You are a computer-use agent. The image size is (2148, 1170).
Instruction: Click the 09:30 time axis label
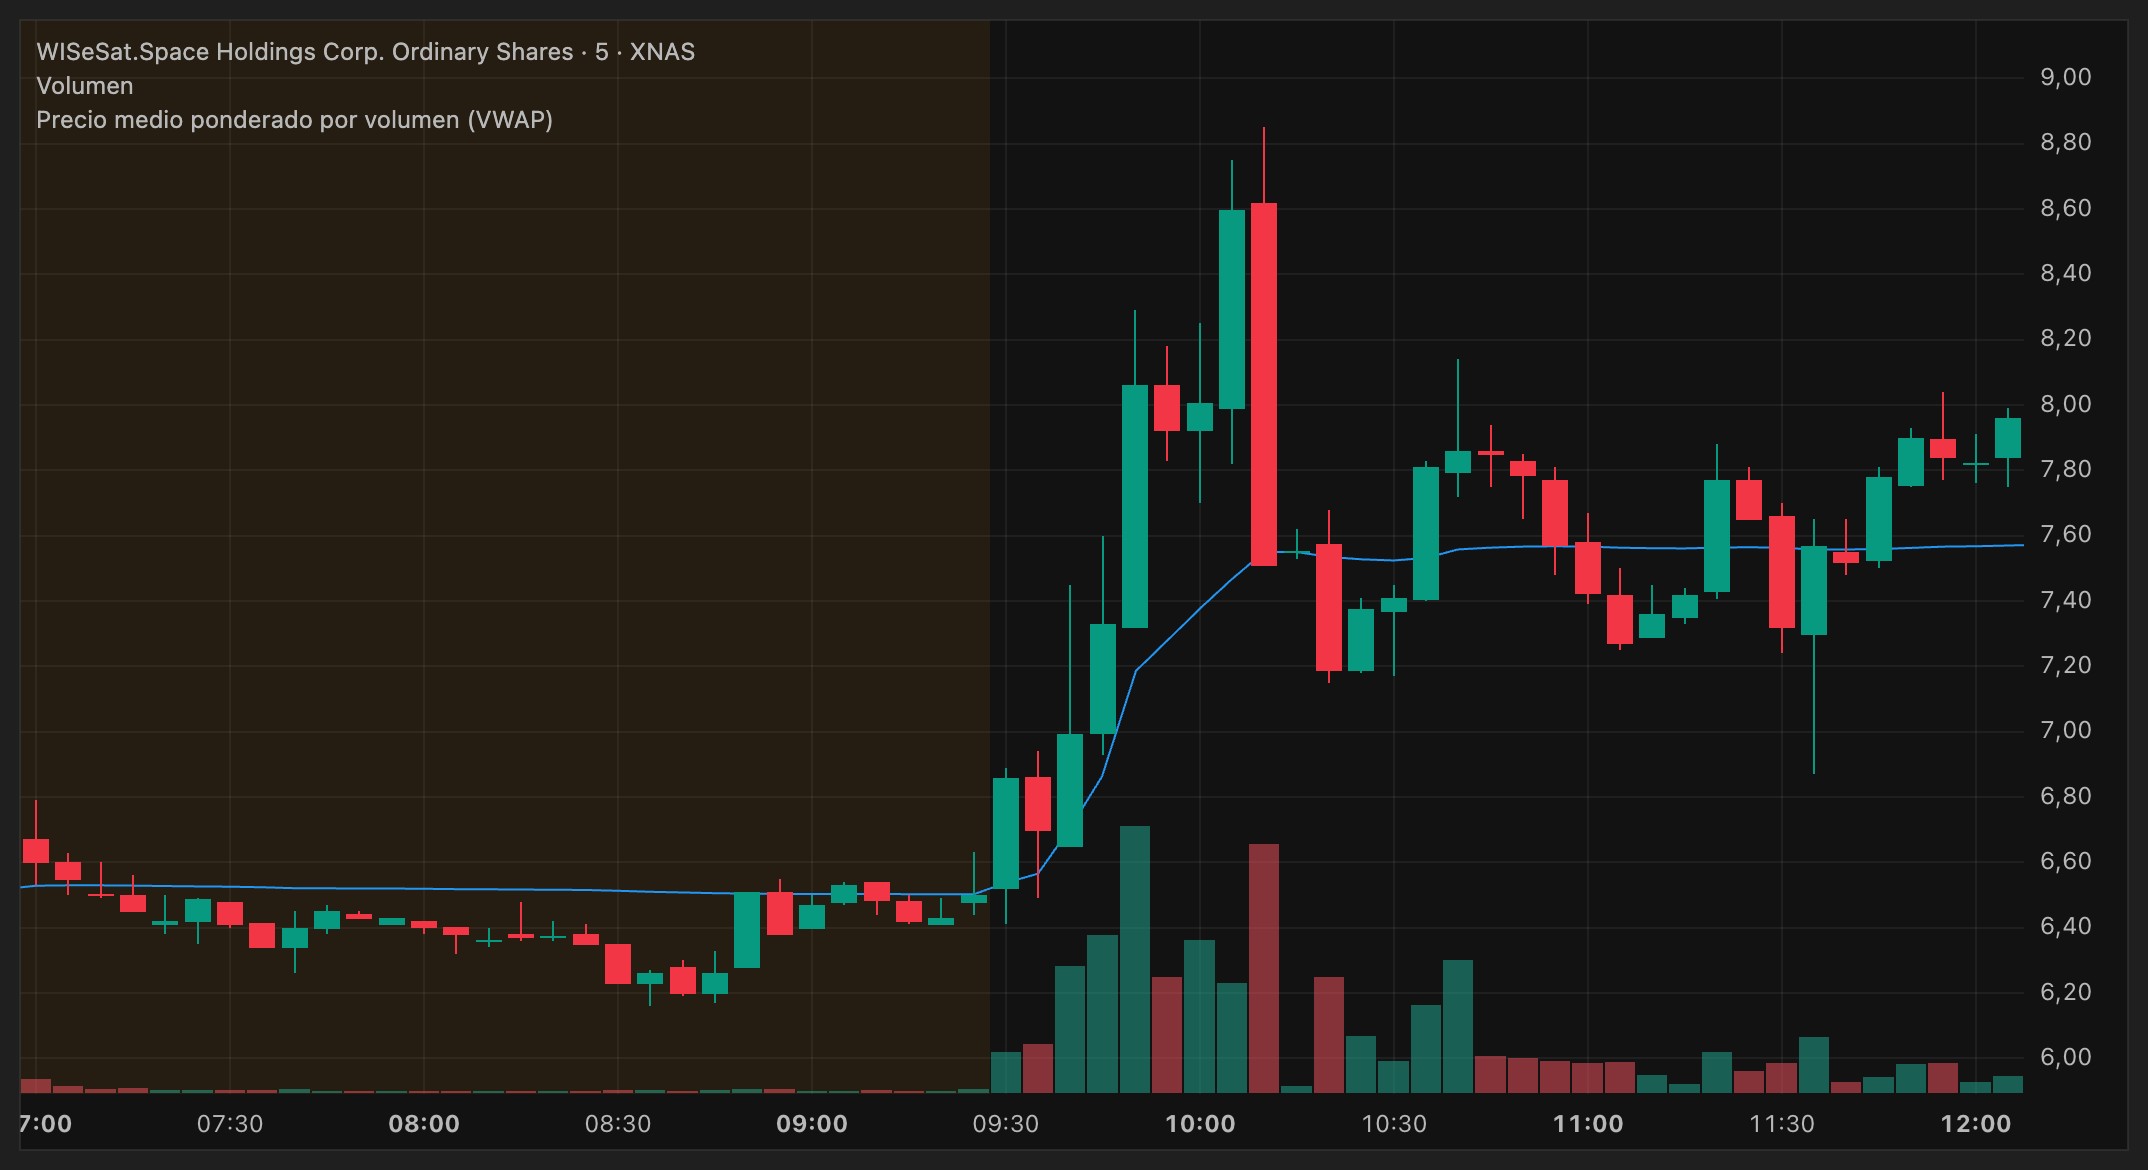(x=1006, y=1124)
